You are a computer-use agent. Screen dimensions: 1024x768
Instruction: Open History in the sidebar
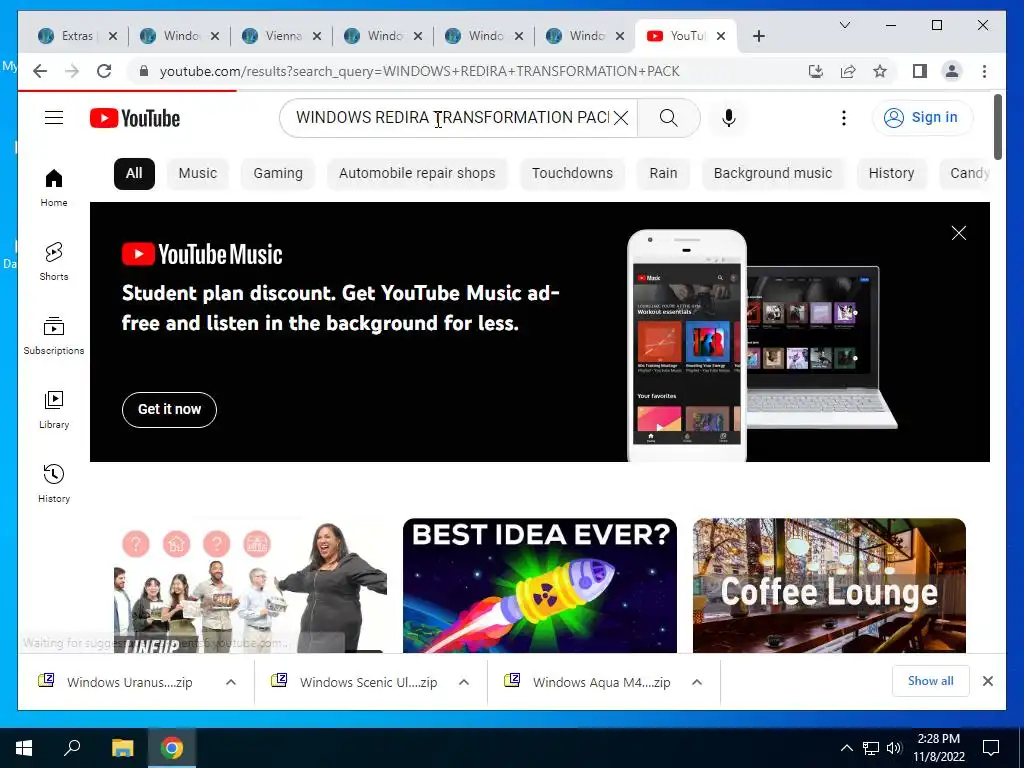pyautogui.click(x=54, y=483)
